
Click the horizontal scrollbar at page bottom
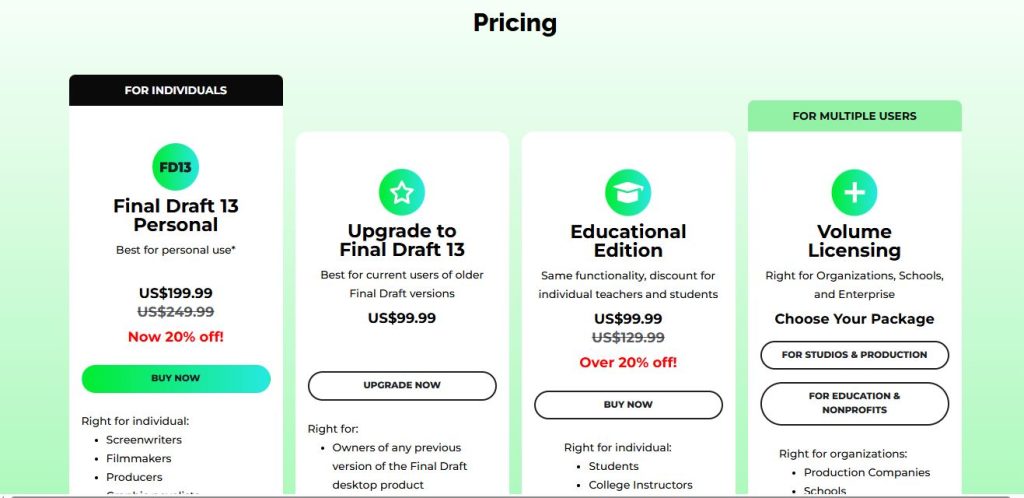pos(512,495)
